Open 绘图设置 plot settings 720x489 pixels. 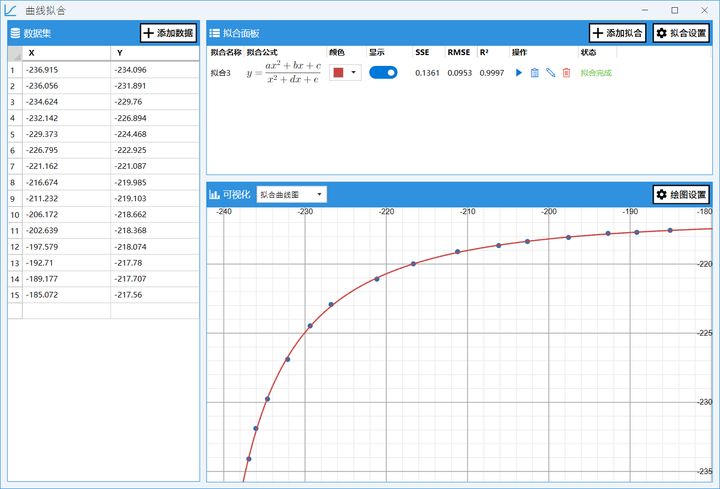point(681,195)
